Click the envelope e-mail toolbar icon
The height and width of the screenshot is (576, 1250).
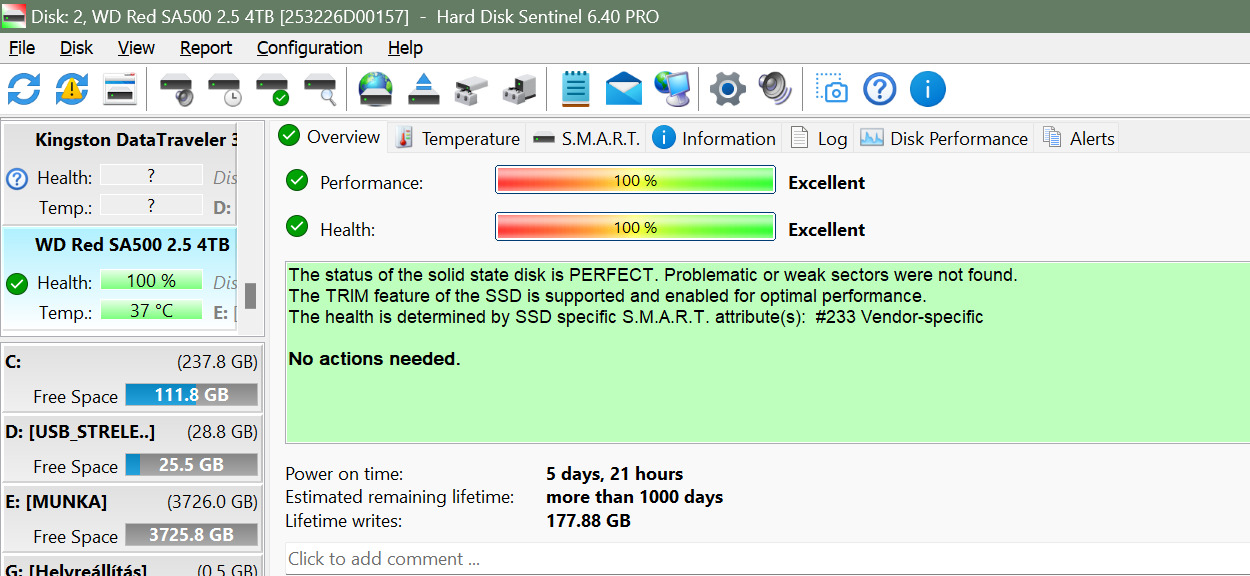coord(623,89)
